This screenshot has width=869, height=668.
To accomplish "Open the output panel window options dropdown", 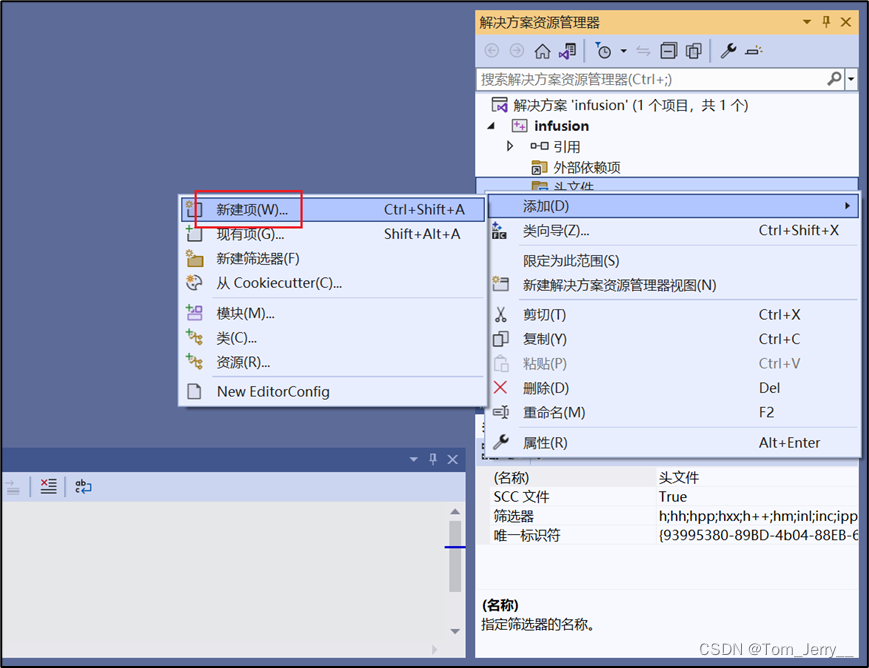I will click(413, 459).
